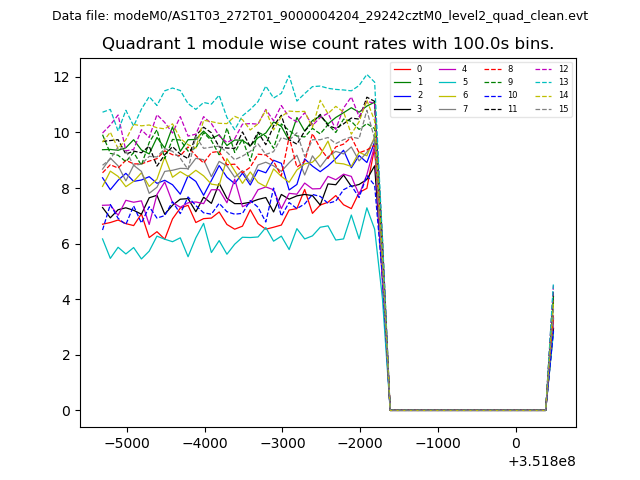640x480 pixels.
Task: Click the green solid legend entry 1
Action: (x=409, y=82)
